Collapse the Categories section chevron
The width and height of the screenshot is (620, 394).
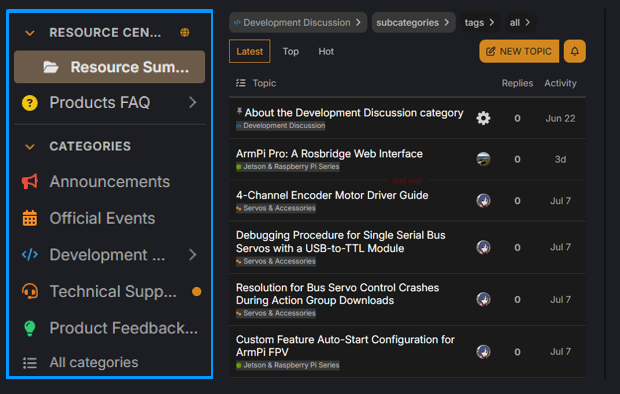click(30, 147)
